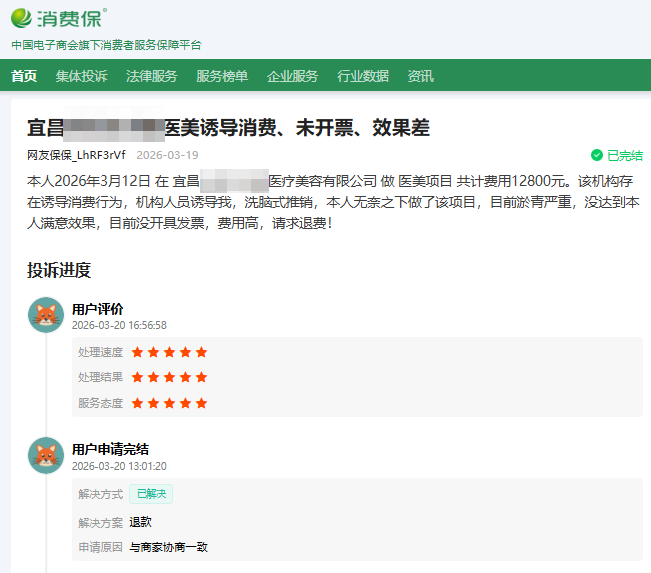Click the username 网友保保_LhRF3rVf

(76, 155)
